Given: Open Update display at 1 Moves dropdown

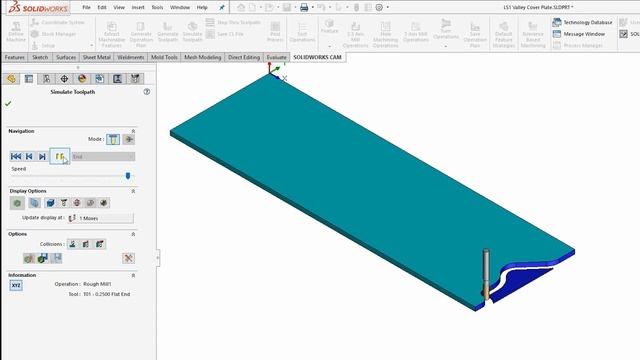Looking at the screenshot, I should click(x=101, y=218).
